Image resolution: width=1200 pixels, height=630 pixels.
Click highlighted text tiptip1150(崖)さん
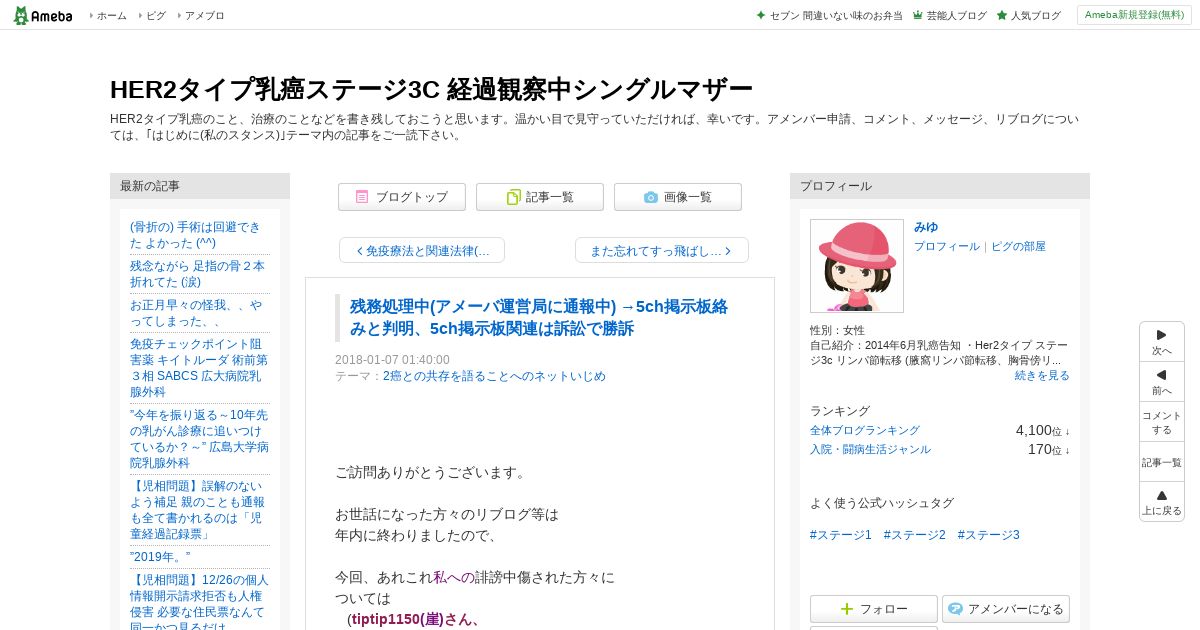click(x=416, y=619)
